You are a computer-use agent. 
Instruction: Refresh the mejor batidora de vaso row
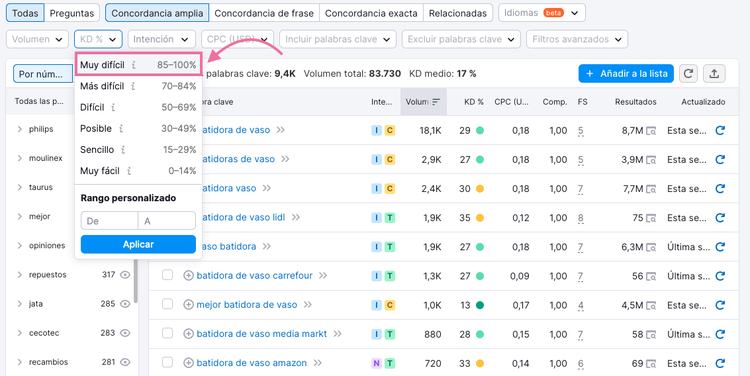click(x=720, y=305)
